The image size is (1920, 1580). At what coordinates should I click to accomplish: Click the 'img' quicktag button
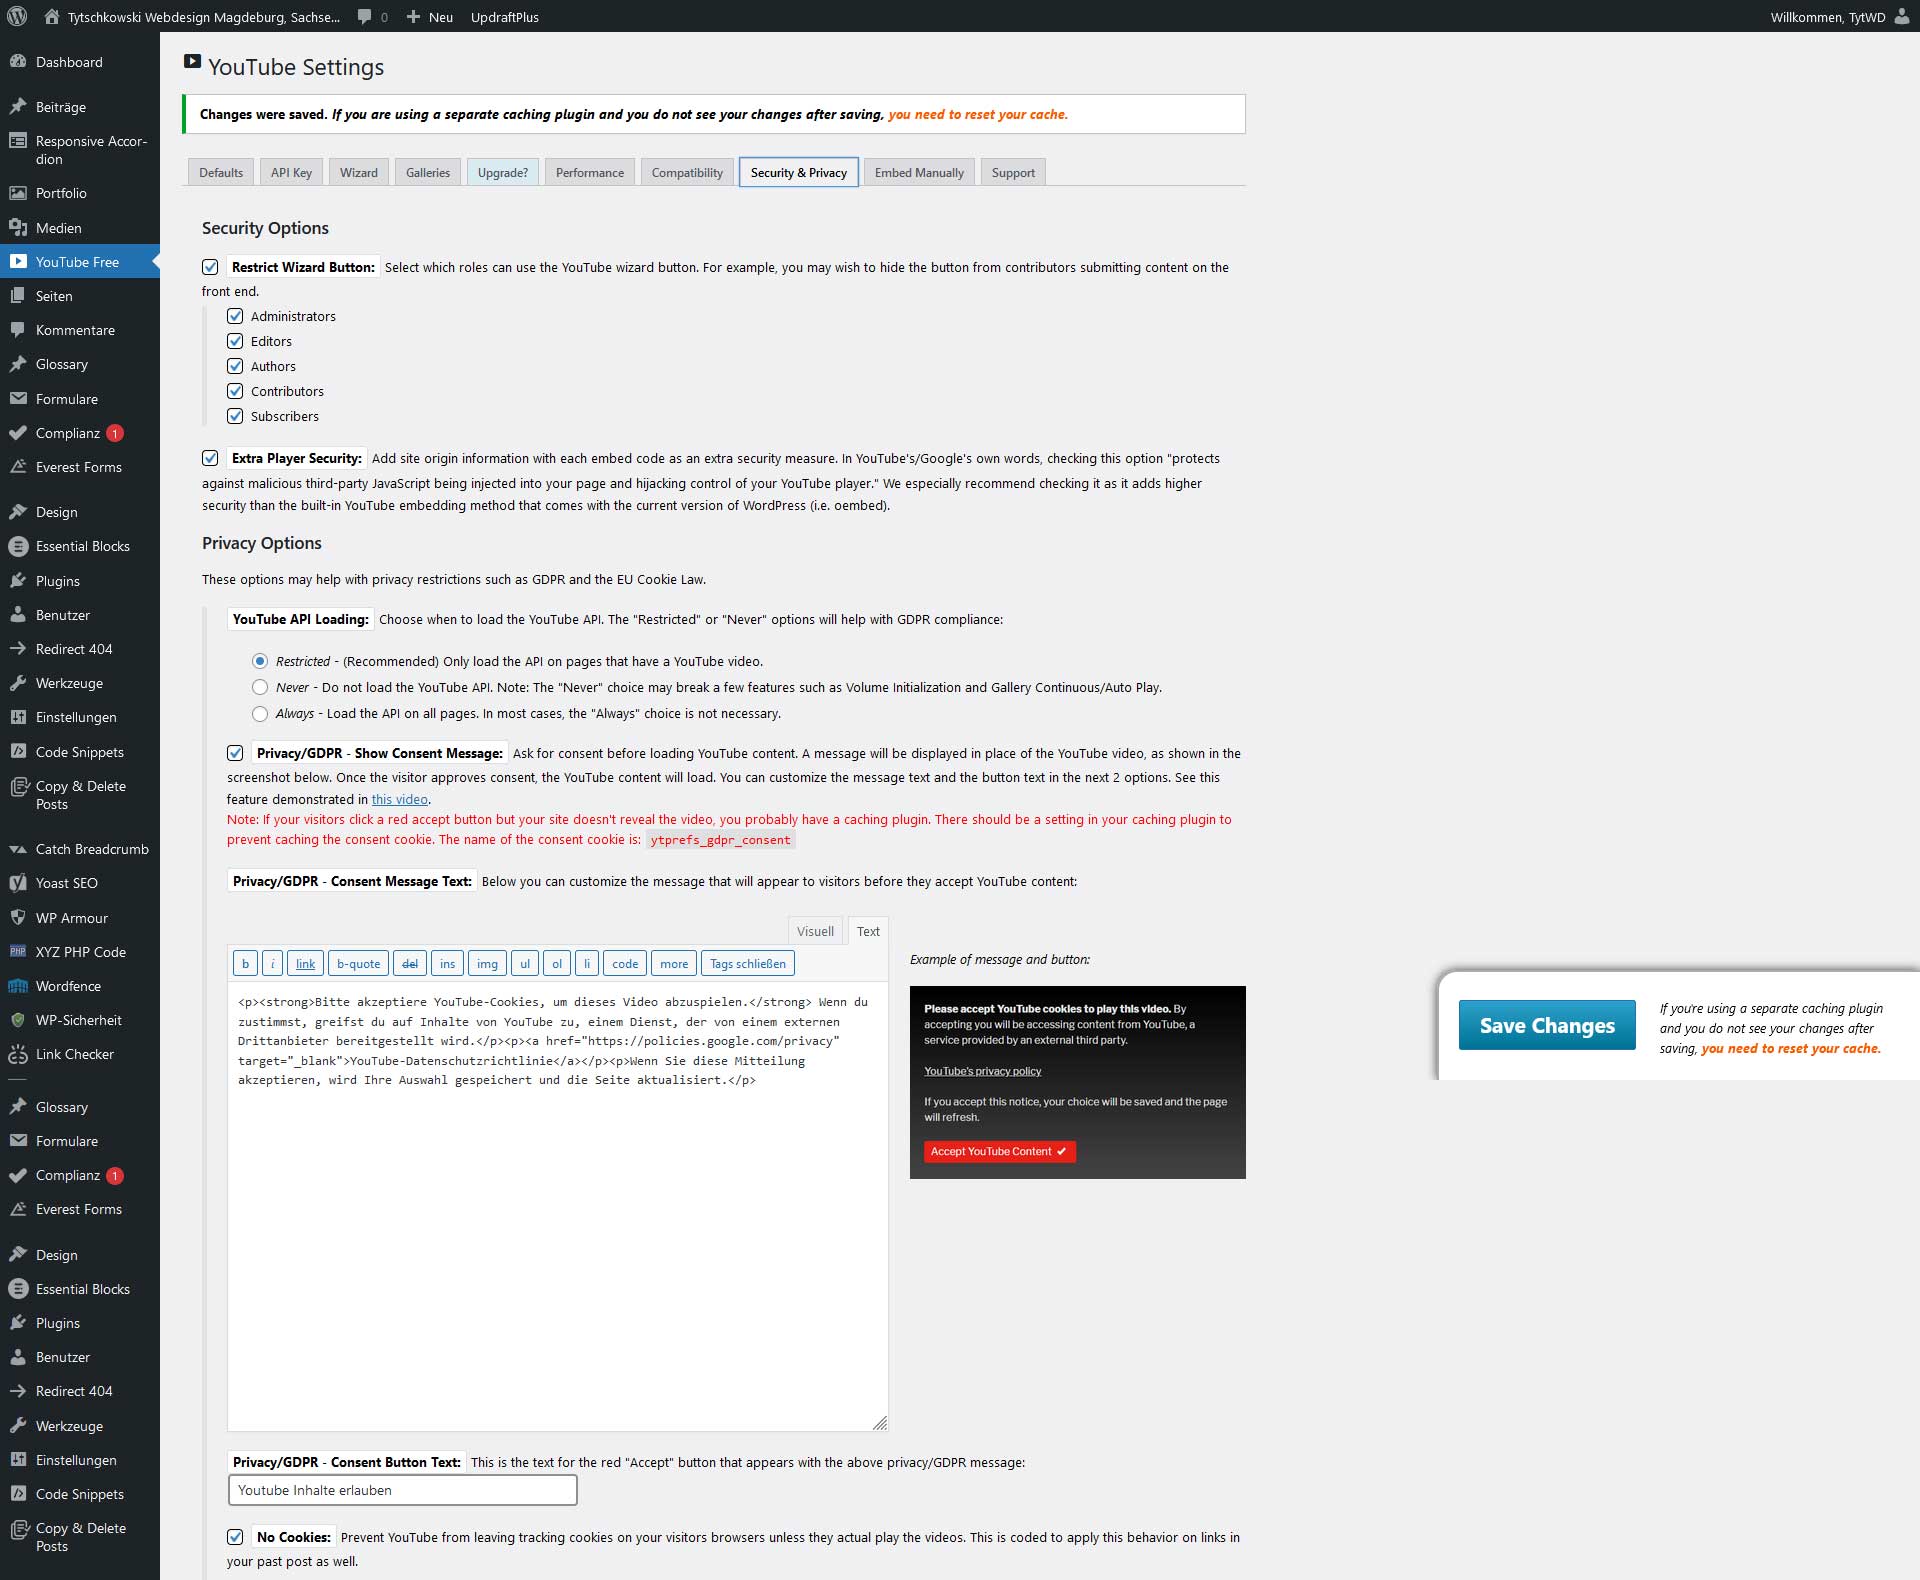[x=487, y=963]
